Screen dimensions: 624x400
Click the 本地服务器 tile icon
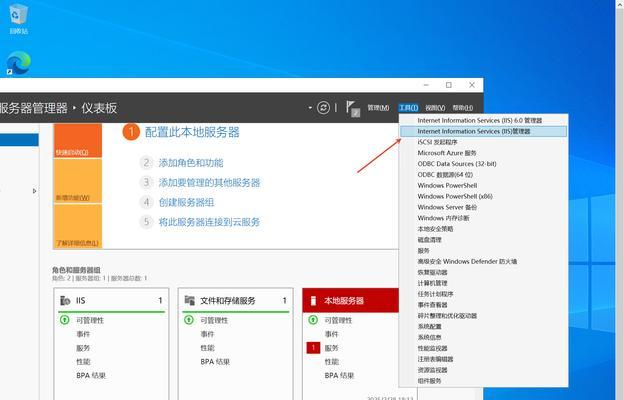313,300
